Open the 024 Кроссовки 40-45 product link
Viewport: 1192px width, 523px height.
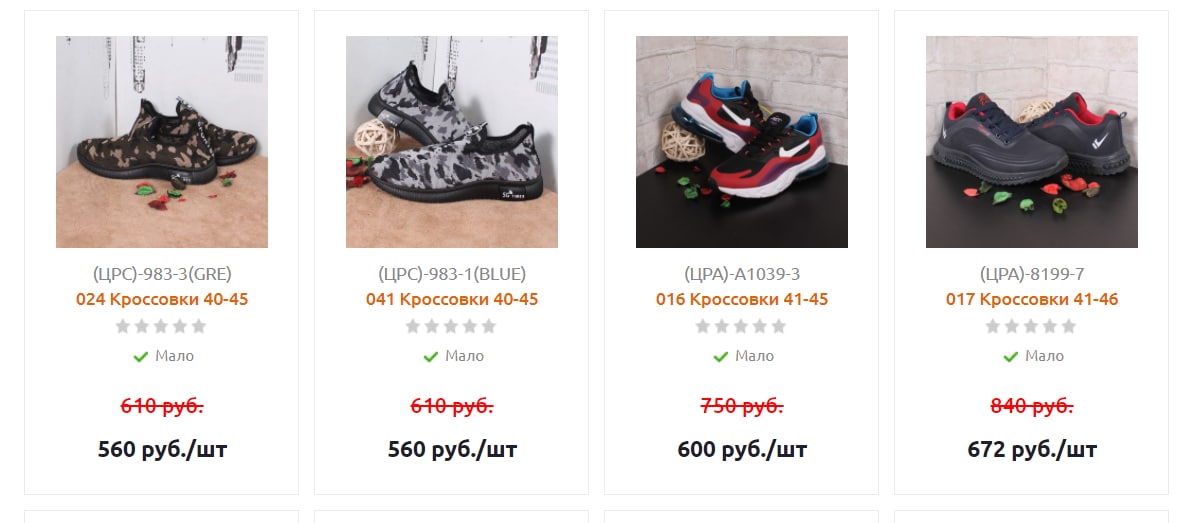click(x=162, y=300)
